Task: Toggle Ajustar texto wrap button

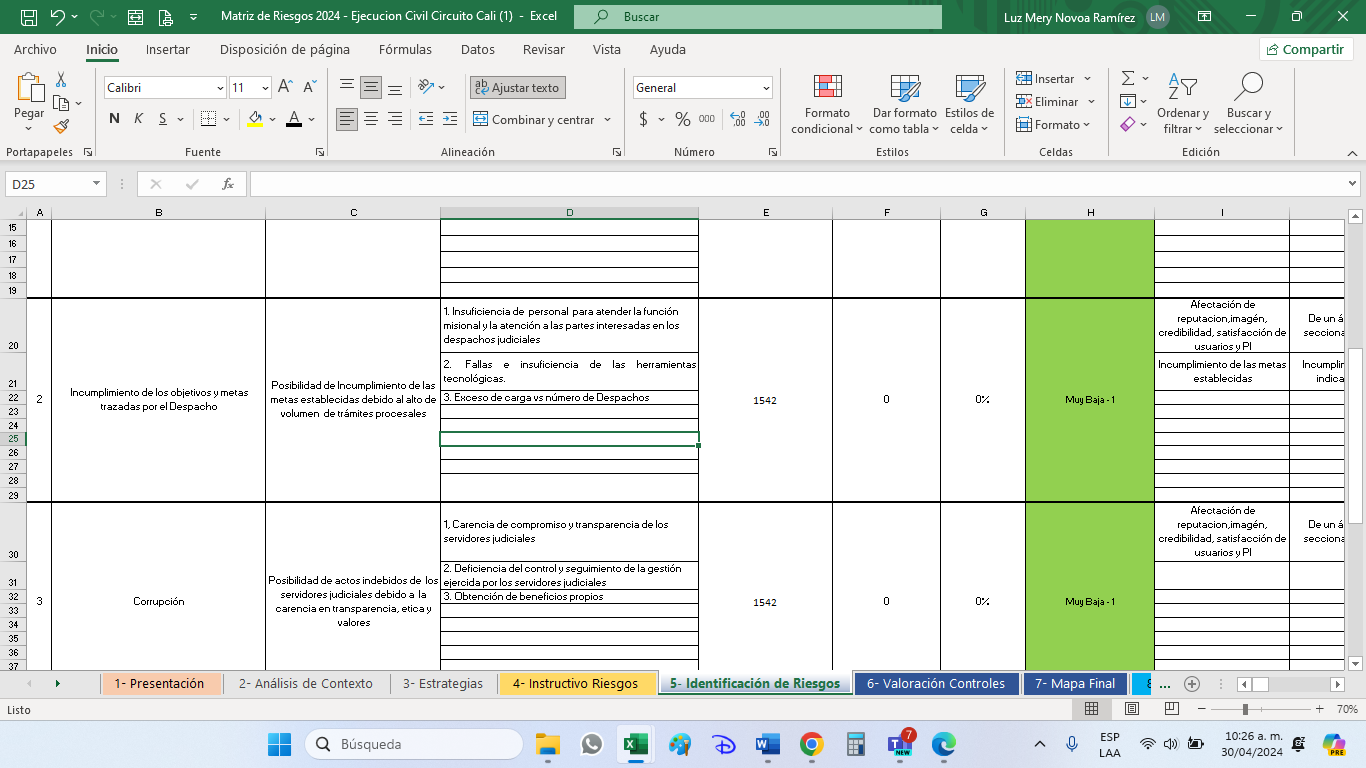Action: [517, 88]
